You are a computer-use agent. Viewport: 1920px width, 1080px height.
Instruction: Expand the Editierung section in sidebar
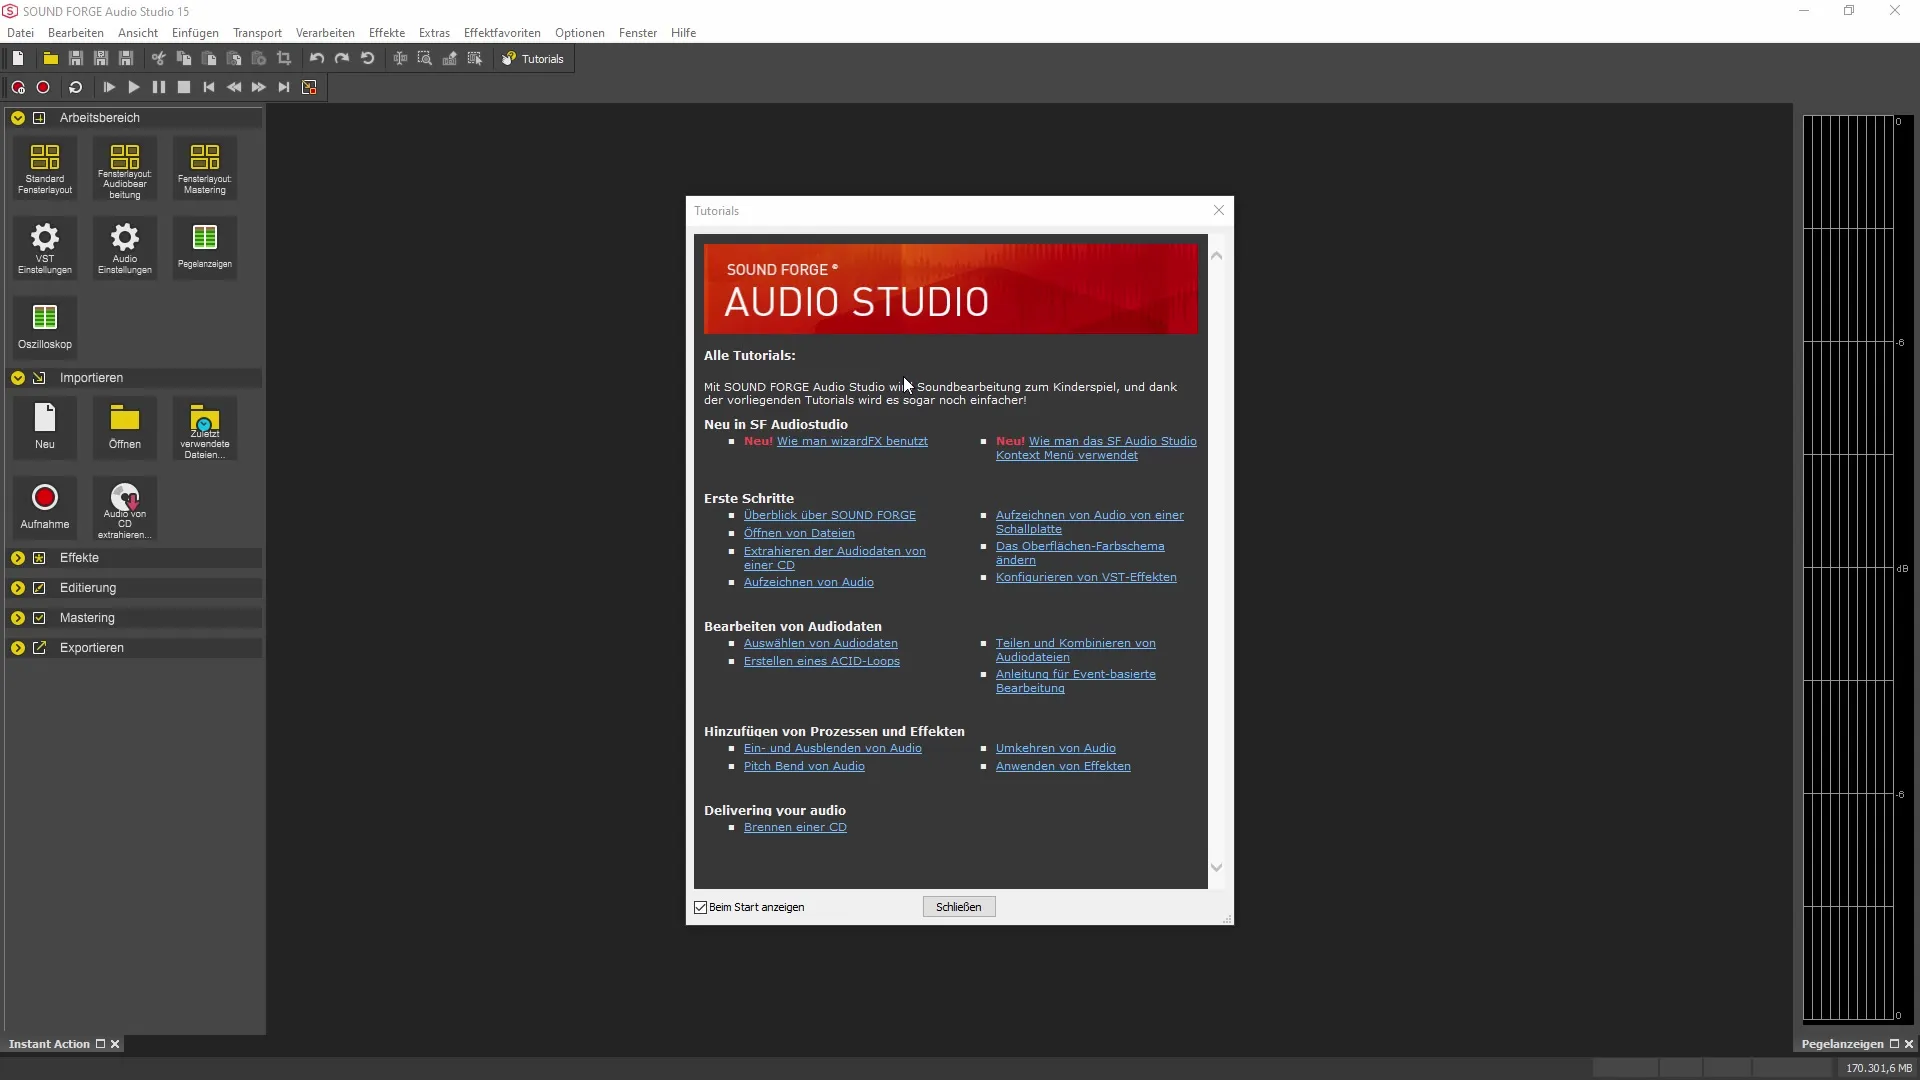[x=18, y=587]
